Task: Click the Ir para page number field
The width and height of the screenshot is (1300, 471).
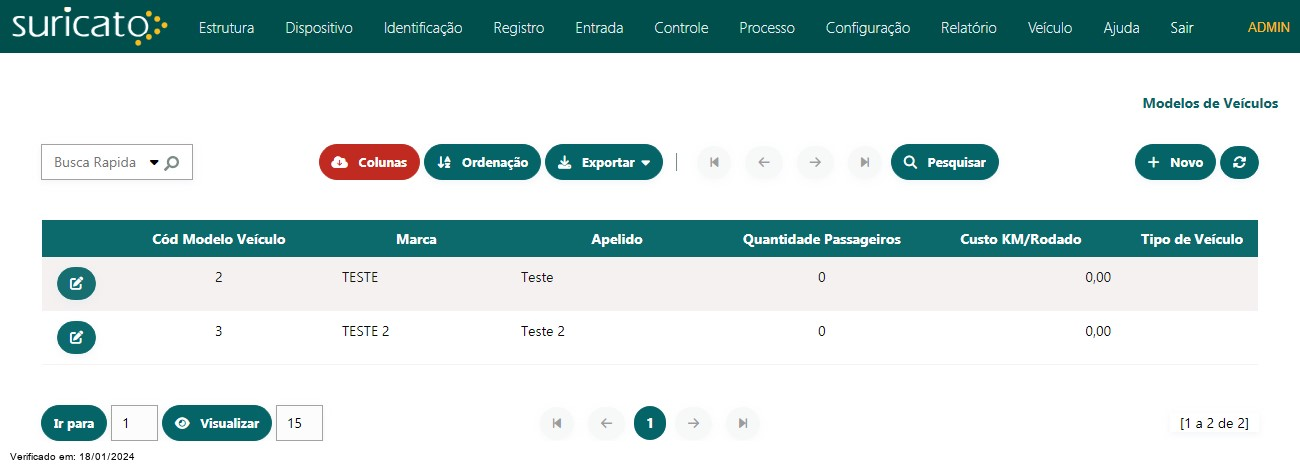Action: tap(134, 423)
